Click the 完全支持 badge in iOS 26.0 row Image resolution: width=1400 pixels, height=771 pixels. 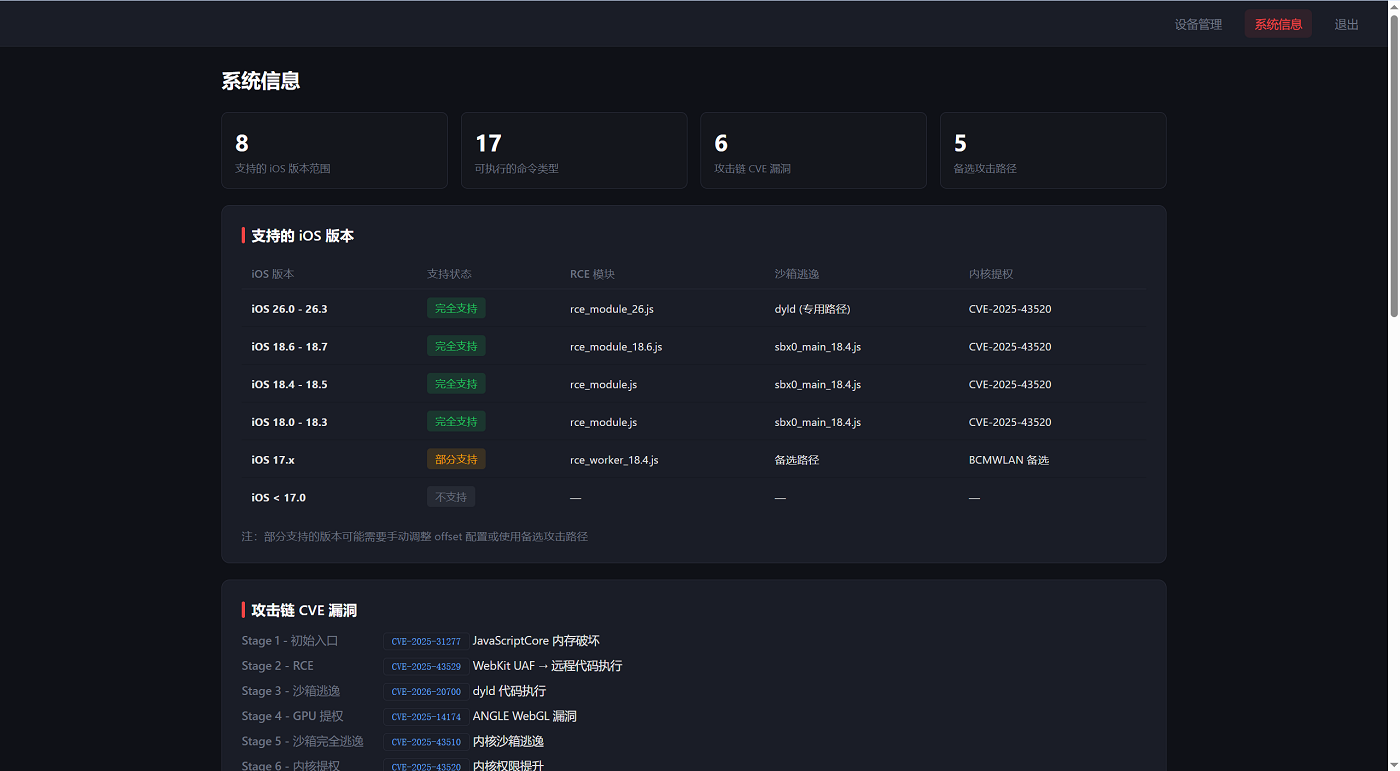(x=456, y=308)
